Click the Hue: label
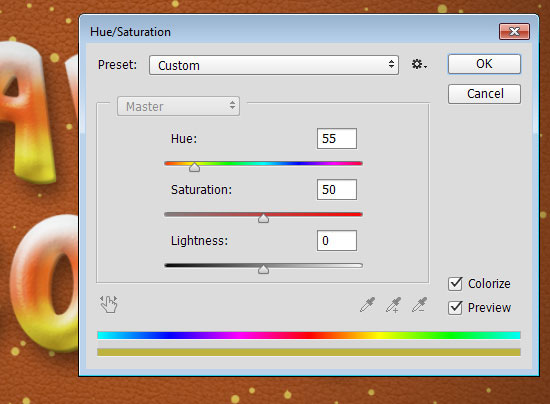Viewport: 550px width, 404px height. [184, 139]
